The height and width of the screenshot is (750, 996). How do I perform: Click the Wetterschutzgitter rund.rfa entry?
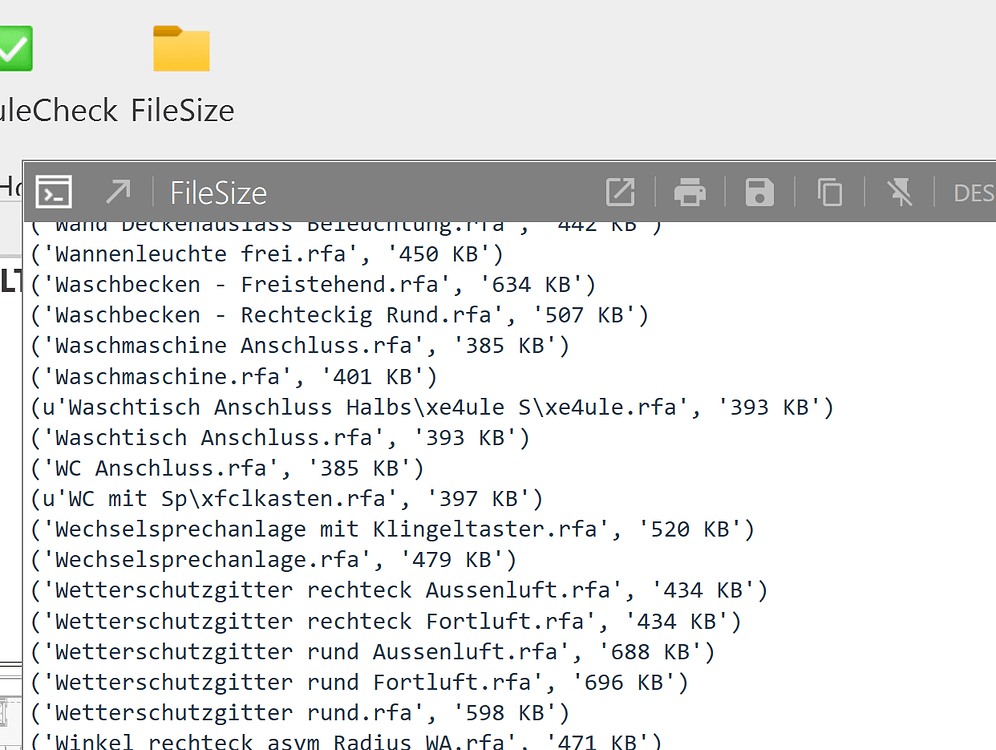[300, 713]
